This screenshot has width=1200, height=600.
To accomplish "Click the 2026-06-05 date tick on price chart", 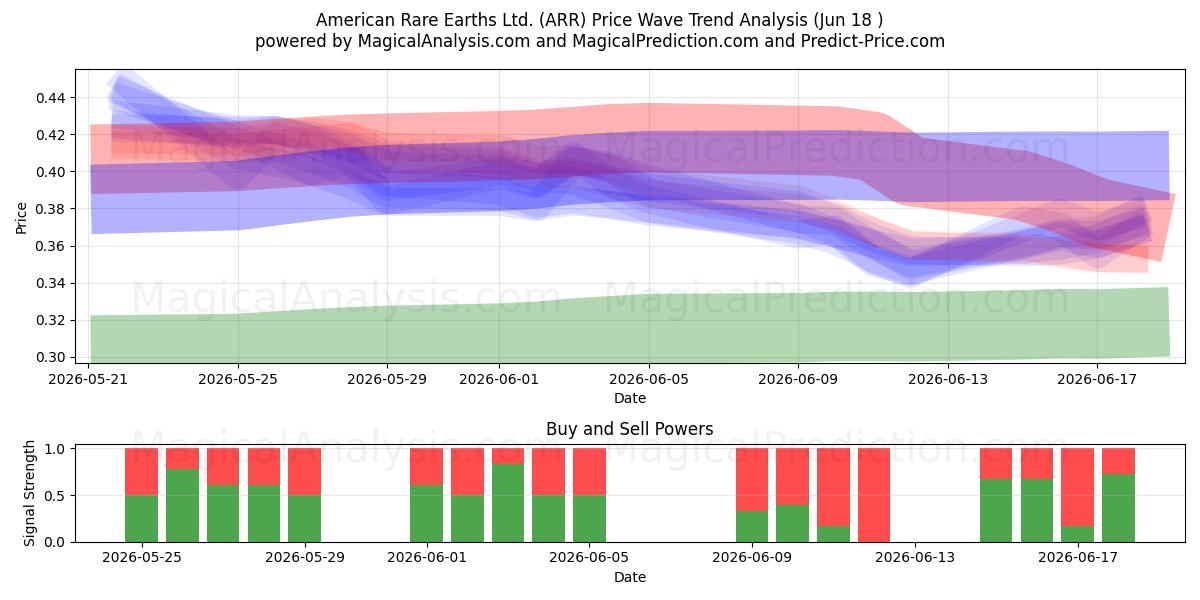I will pyautogui.click(x=649, y=379).
